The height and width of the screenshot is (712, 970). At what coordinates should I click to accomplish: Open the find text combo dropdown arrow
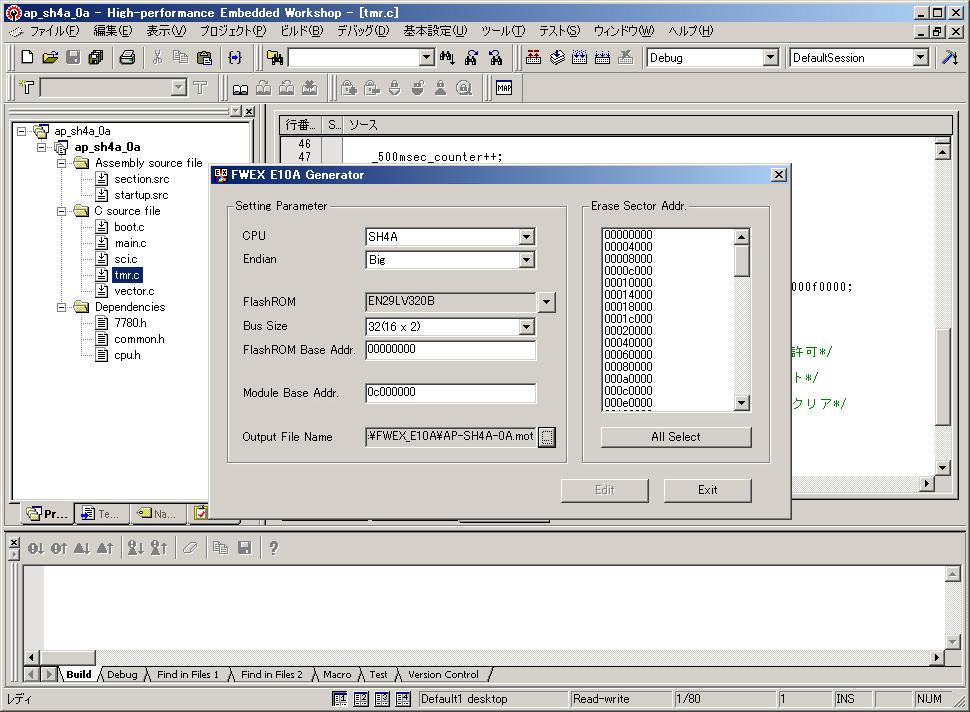coord(427,58)
